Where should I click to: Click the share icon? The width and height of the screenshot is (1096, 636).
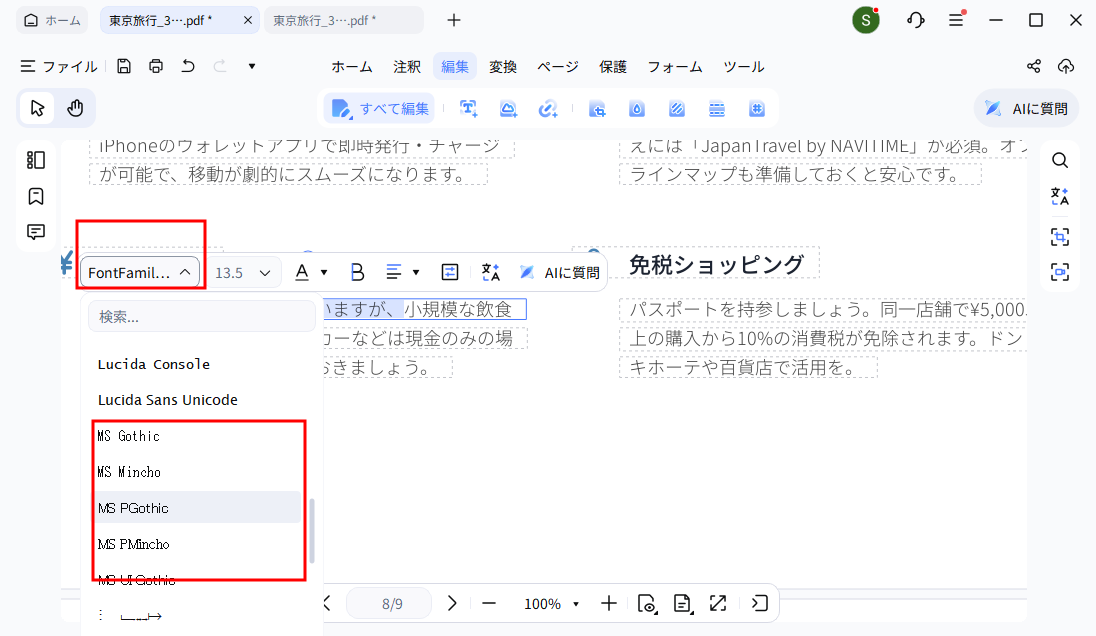click(x=1034, y=66)
